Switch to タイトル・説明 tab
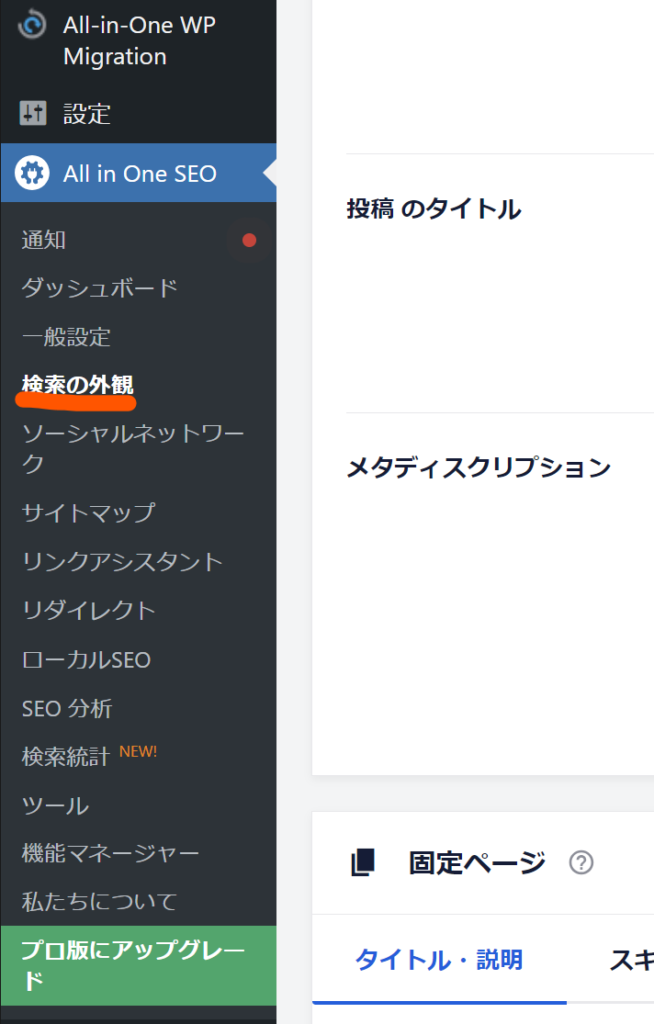 [x=439, y=959]
